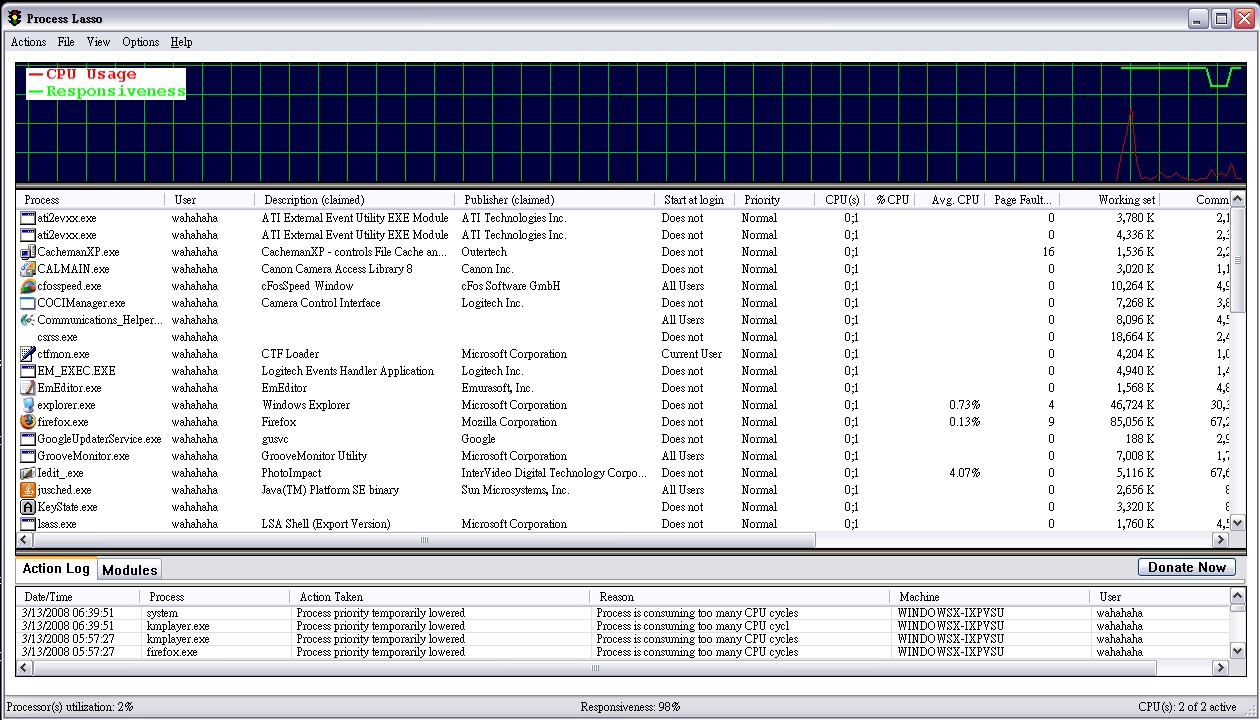
Task: Click the Process Lasso title bar icon
Action: (x=14, y=18)
